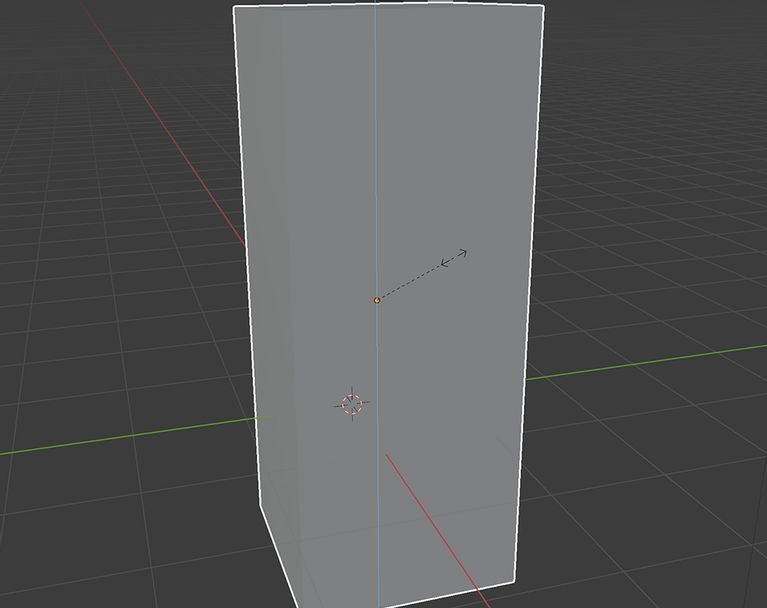Click the blue Z axis line above the origin
Image resolution: width=767 pixels, height=608 pixels.
pyautogui.click(x=376, y=150)
